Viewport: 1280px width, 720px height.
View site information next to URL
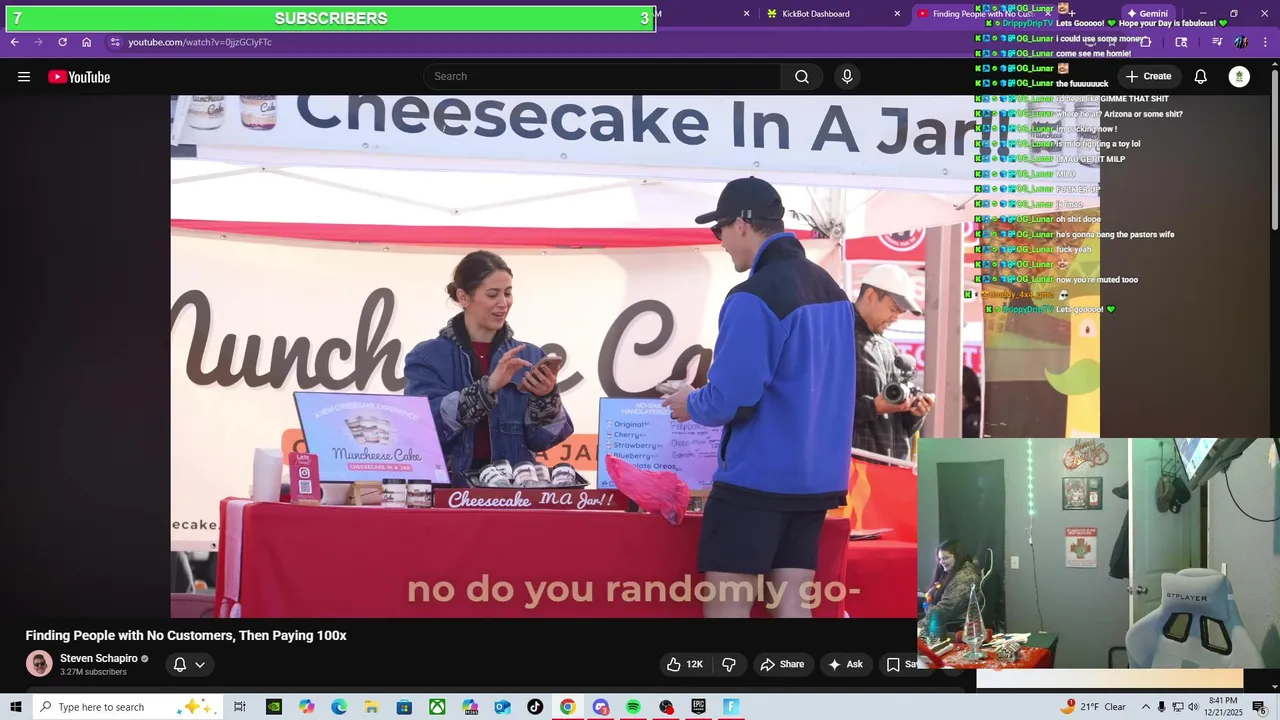point(115,42)
